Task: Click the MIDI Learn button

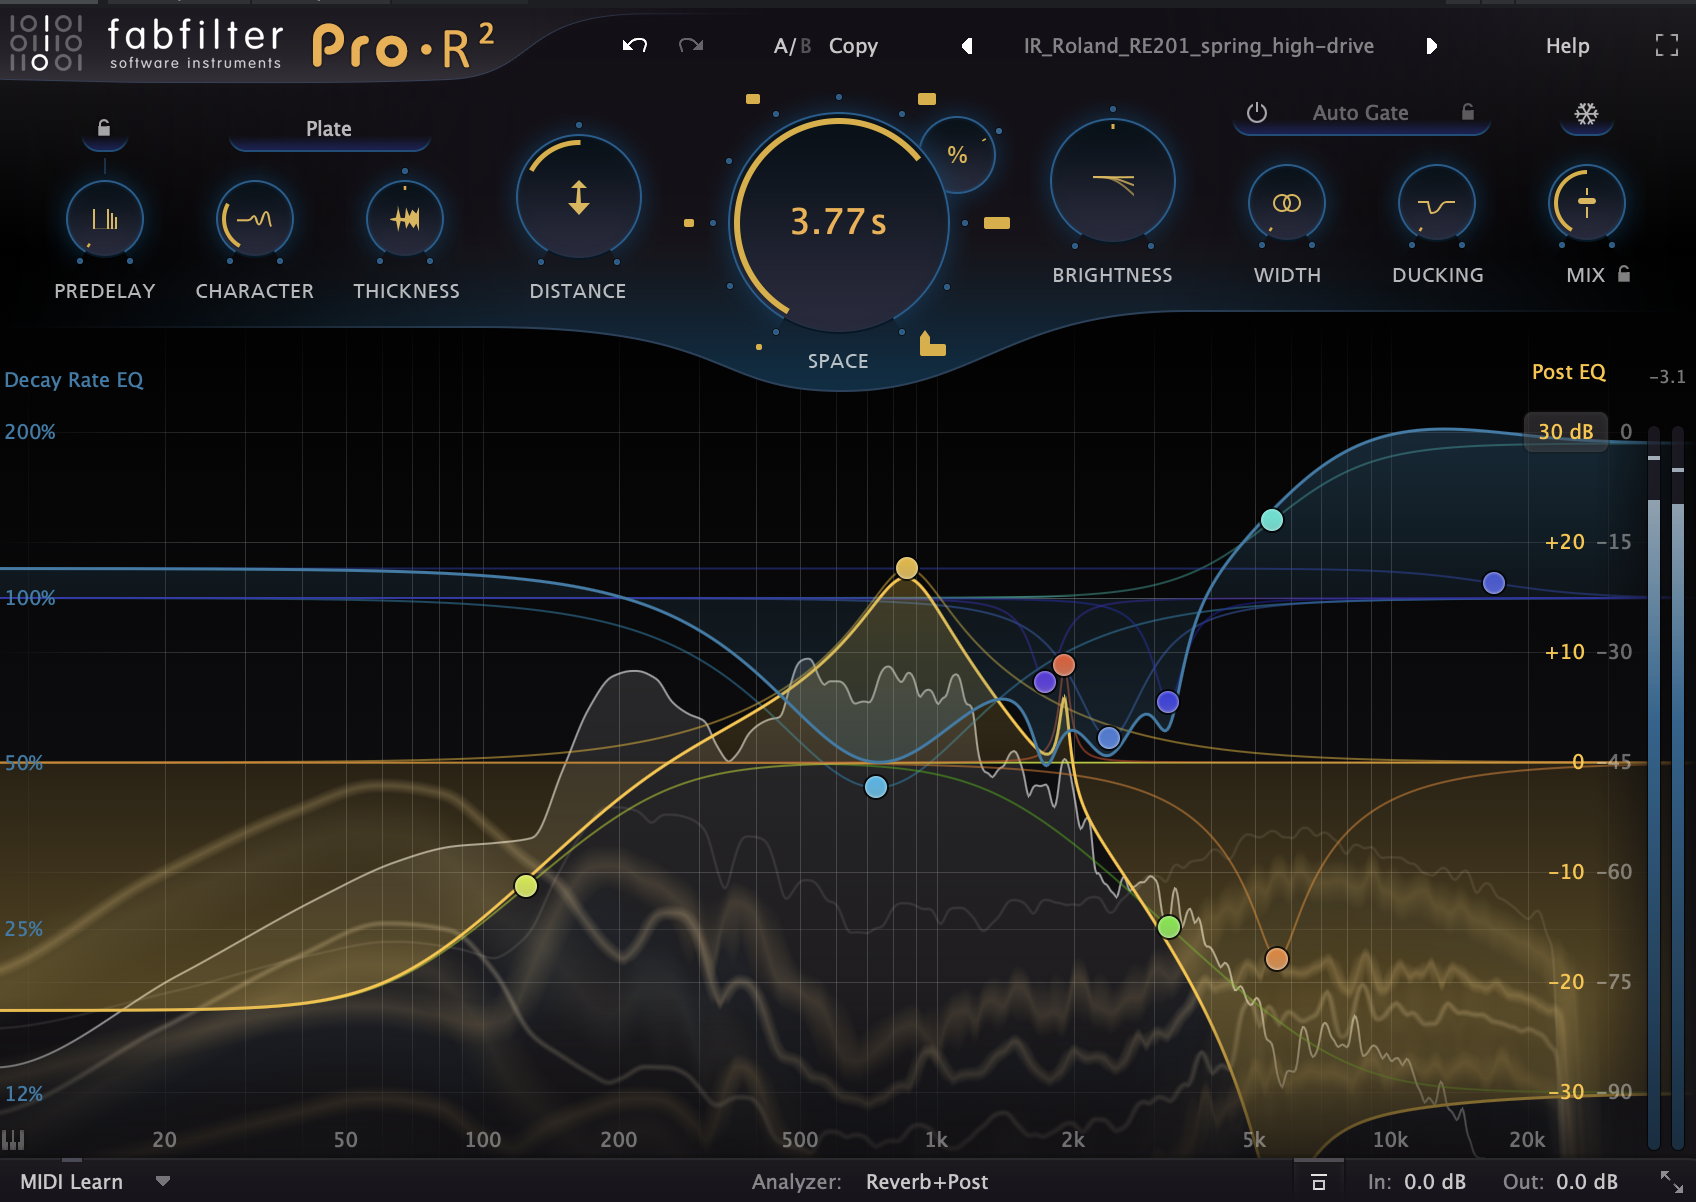Action: [71, 1182]
